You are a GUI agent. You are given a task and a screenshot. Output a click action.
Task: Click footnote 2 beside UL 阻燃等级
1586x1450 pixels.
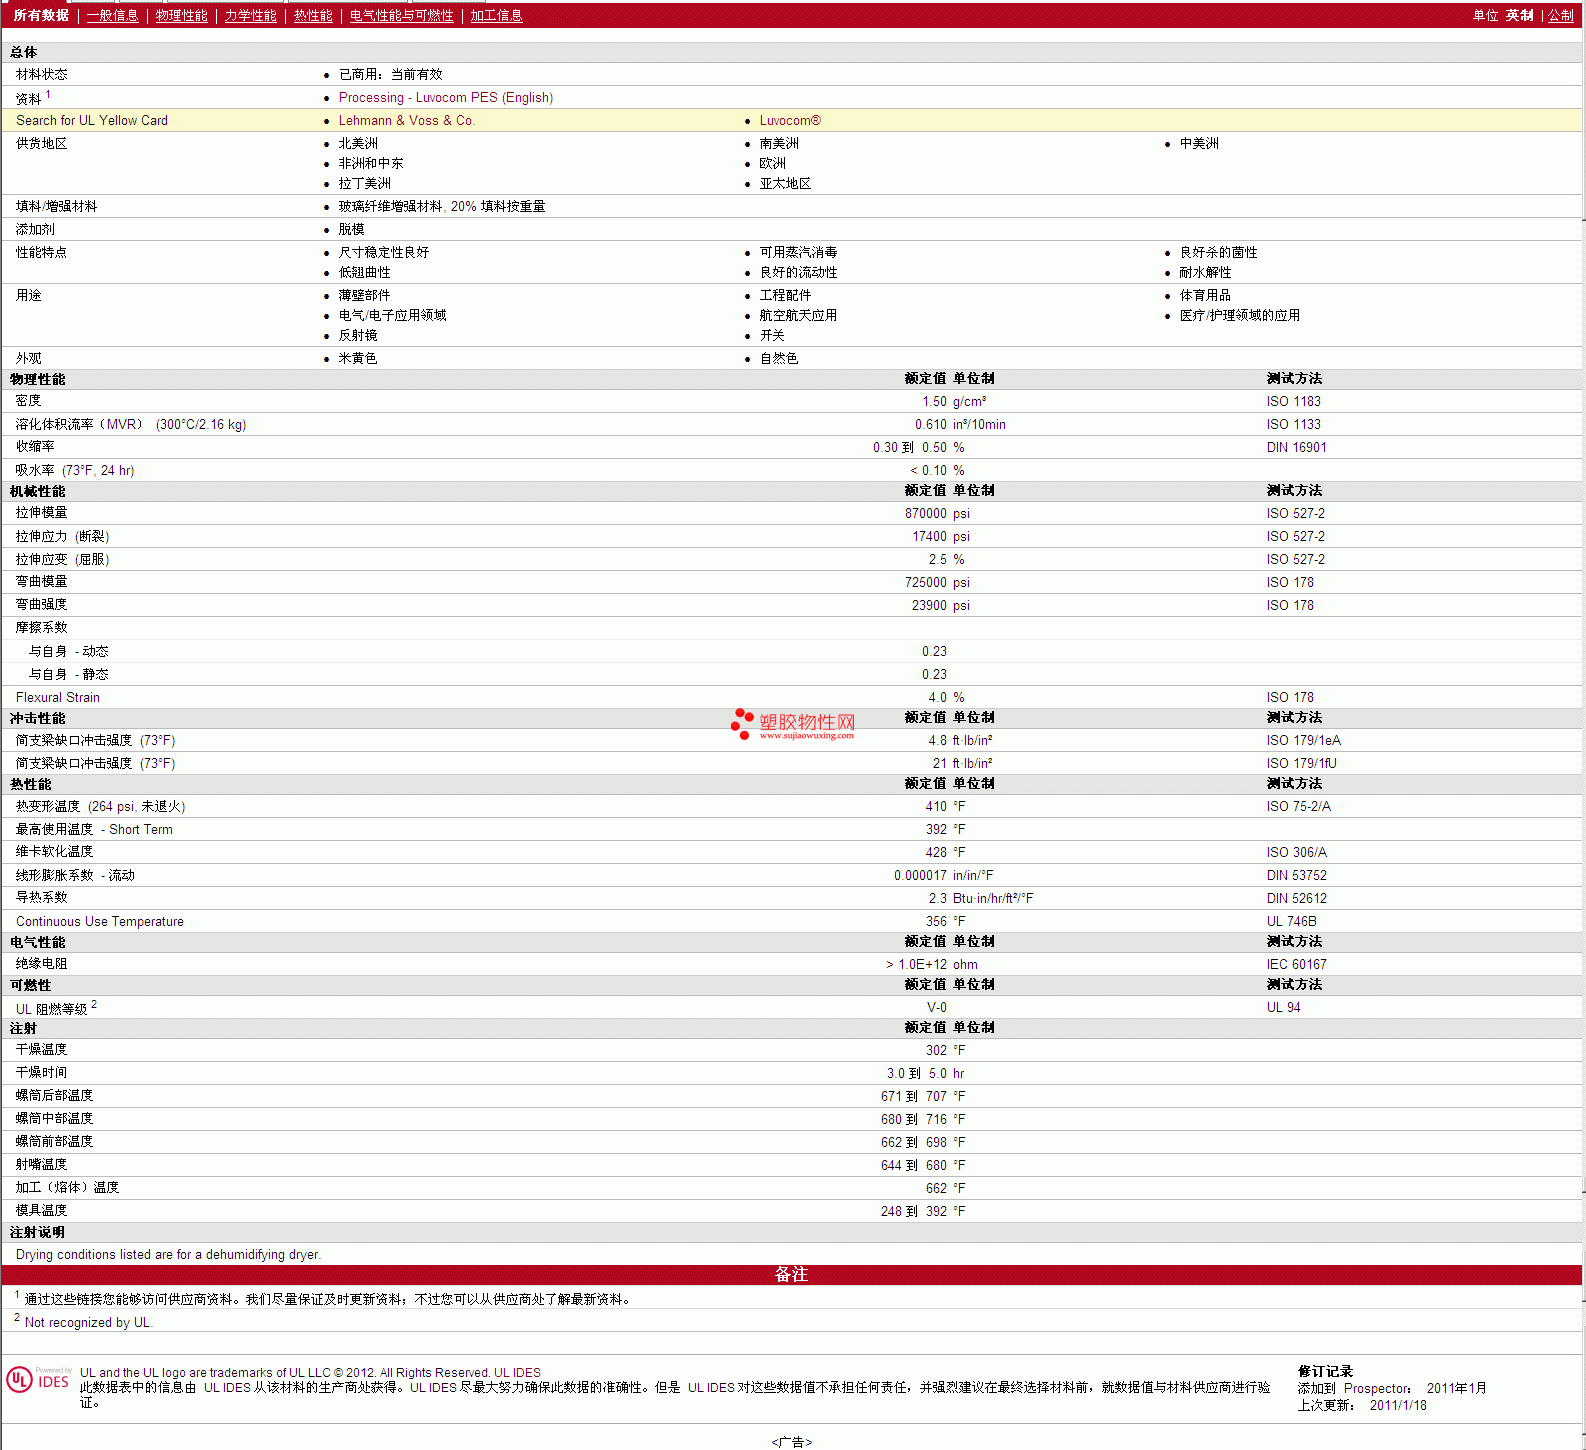tap(94, 1005)
